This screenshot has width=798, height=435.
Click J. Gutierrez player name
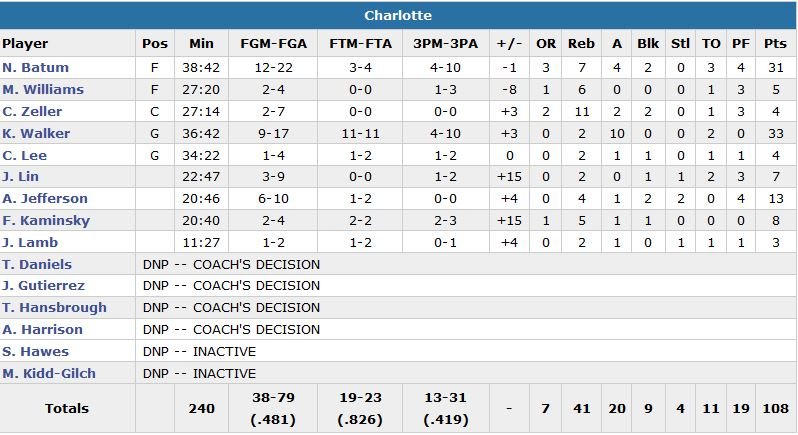(x=43, y=287)
